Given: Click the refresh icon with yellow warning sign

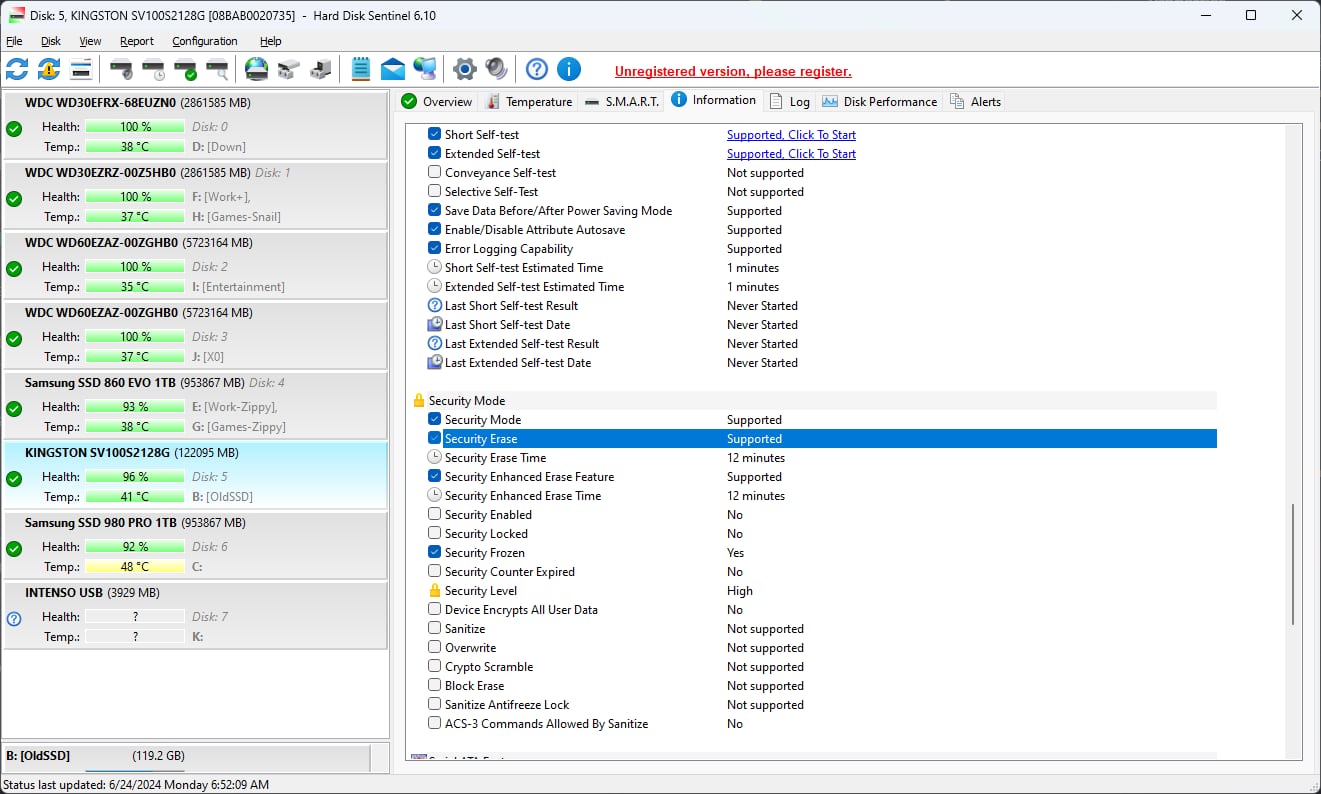Looking at the screenshot, I should 49,69.
